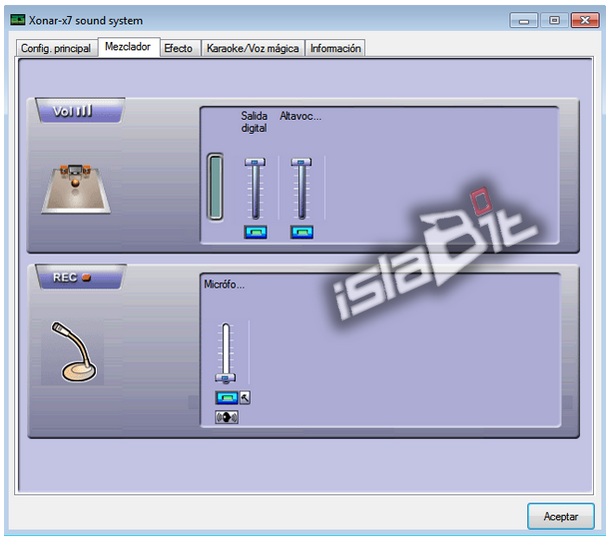Go to the Información tab

point(335,48)
